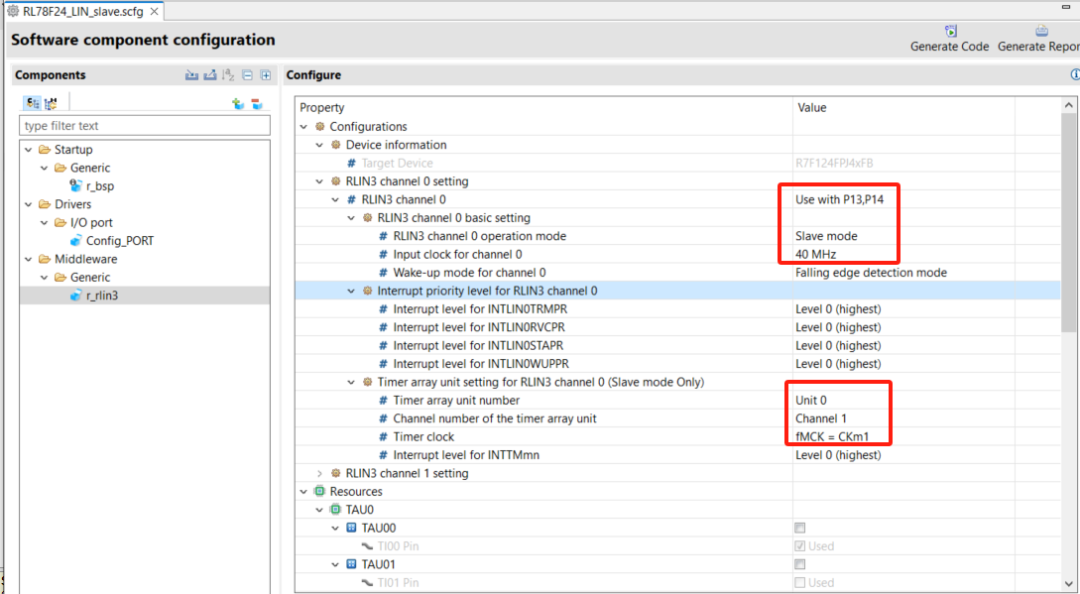Switch to hierarchical view of components
The width and height of the screenshot is (1080, 594).
tap(50, 103)
